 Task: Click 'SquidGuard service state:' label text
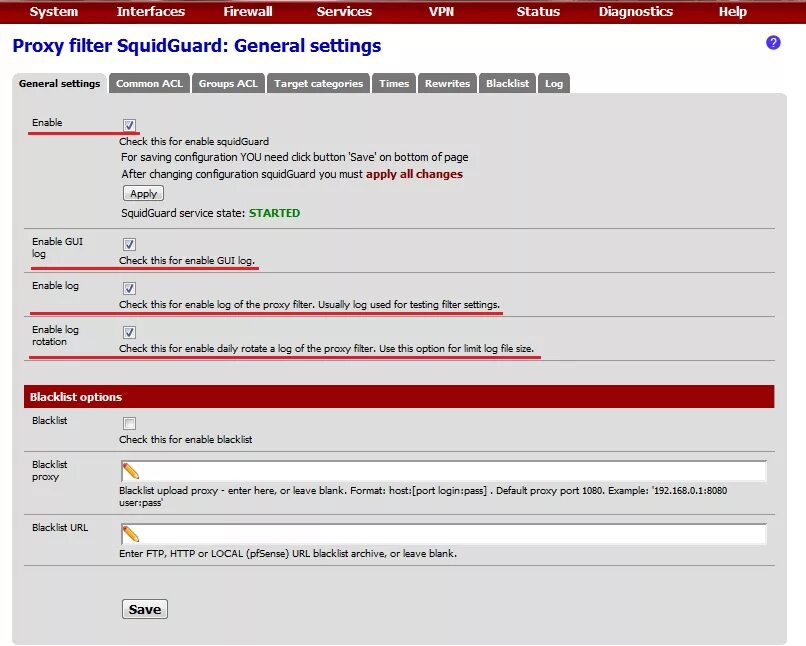click(x=183, y=213)
